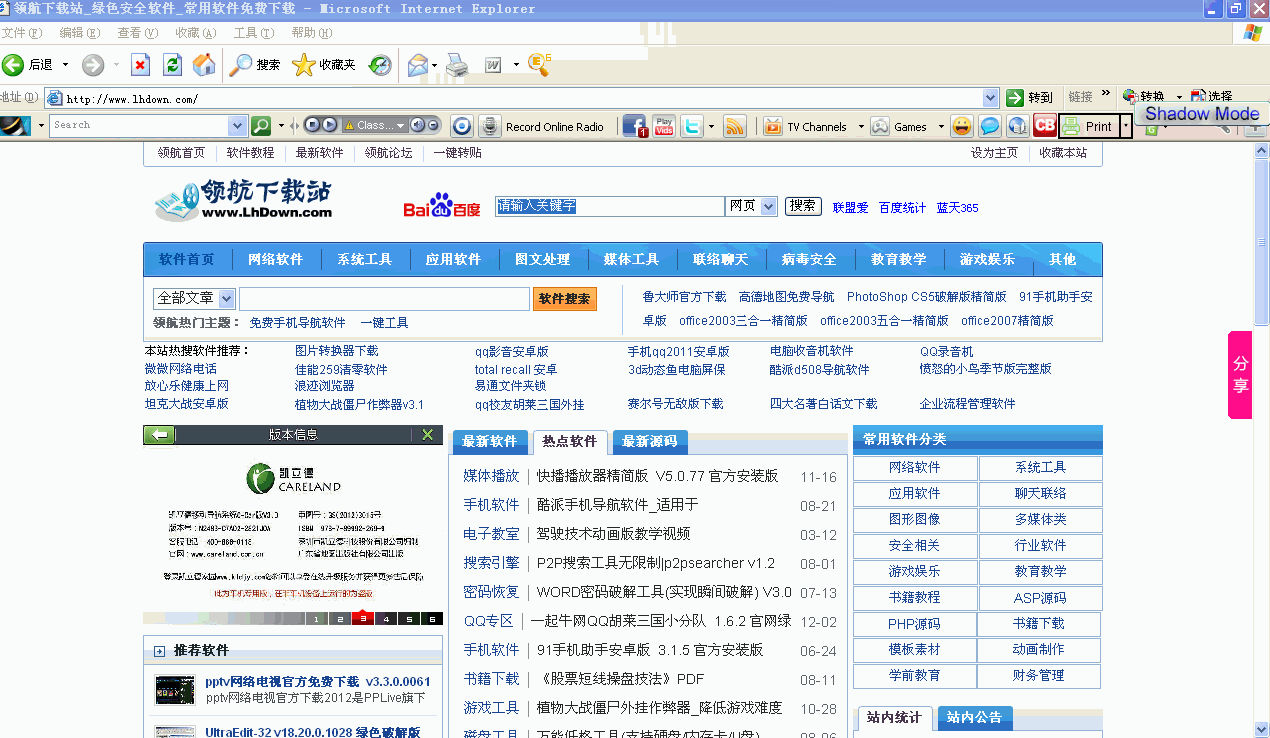Click the green Back arrow button

13,65
